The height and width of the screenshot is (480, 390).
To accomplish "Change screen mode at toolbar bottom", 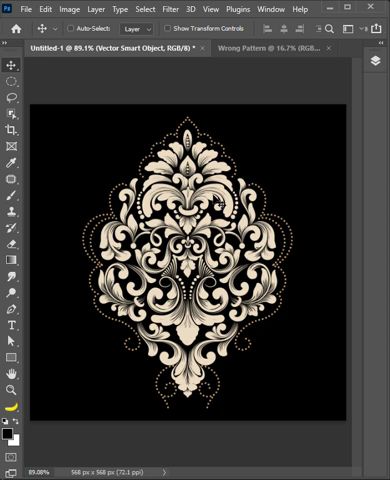I will tap(11, 473).
